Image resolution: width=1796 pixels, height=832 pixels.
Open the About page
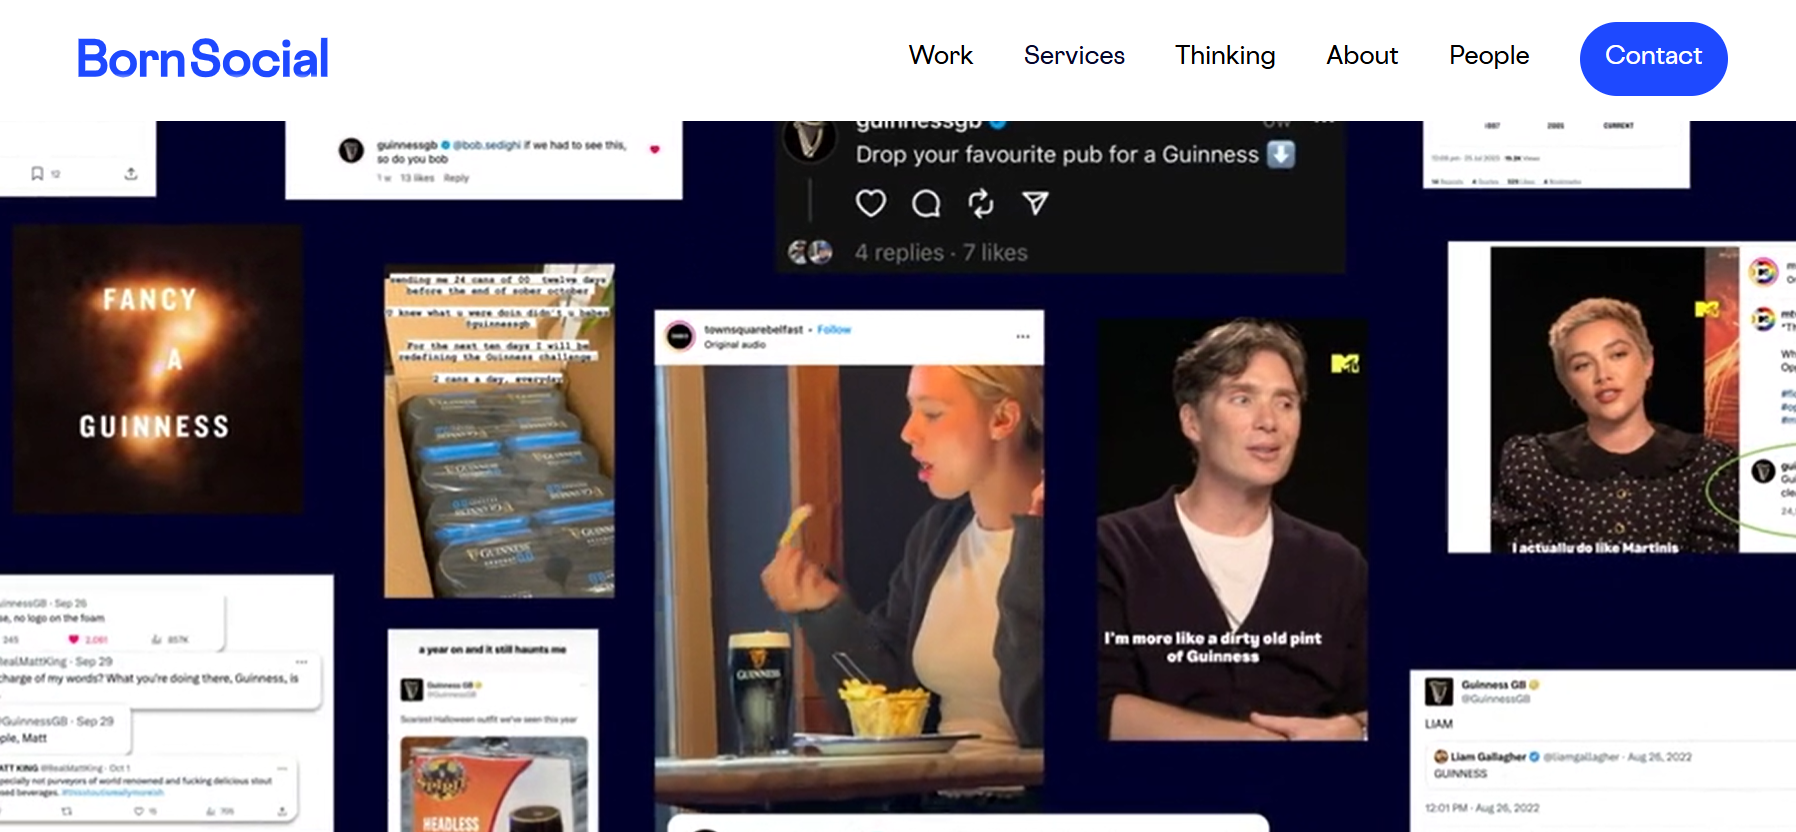[1362, 55]
